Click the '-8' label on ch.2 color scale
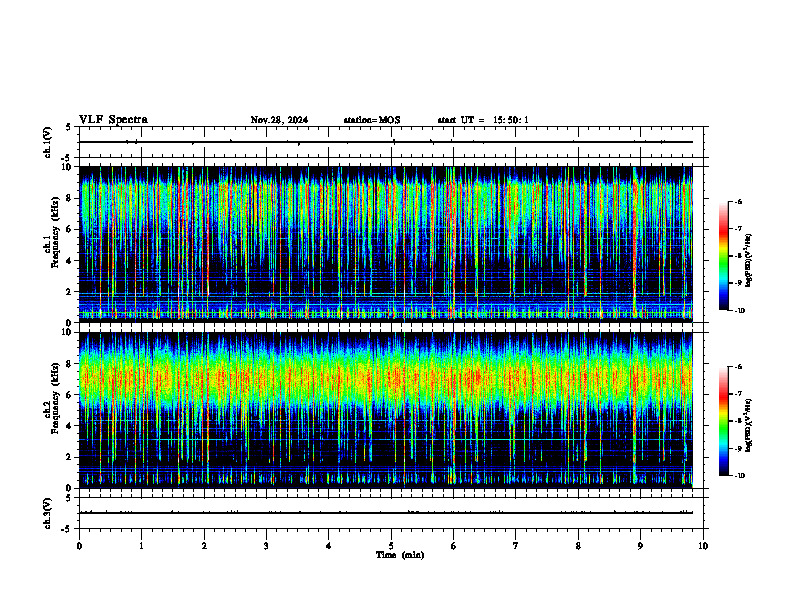This screenshot has height=612, width=792. (738, 421)
